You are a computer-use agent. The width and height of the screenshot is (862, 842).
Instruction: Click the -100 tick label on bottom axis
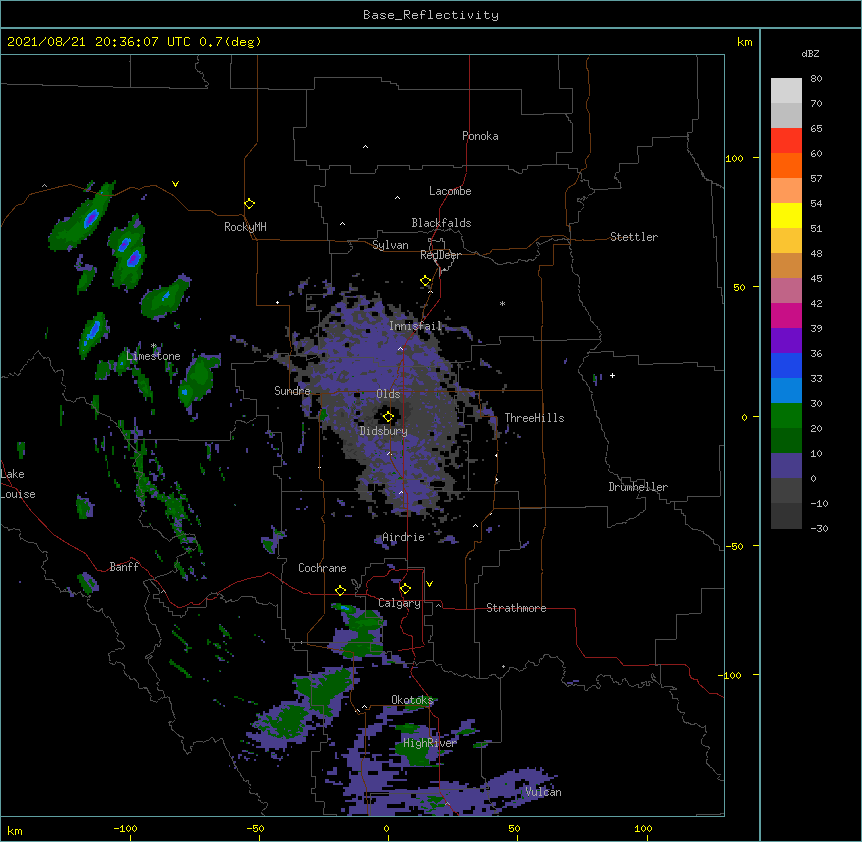pos(125,828)
